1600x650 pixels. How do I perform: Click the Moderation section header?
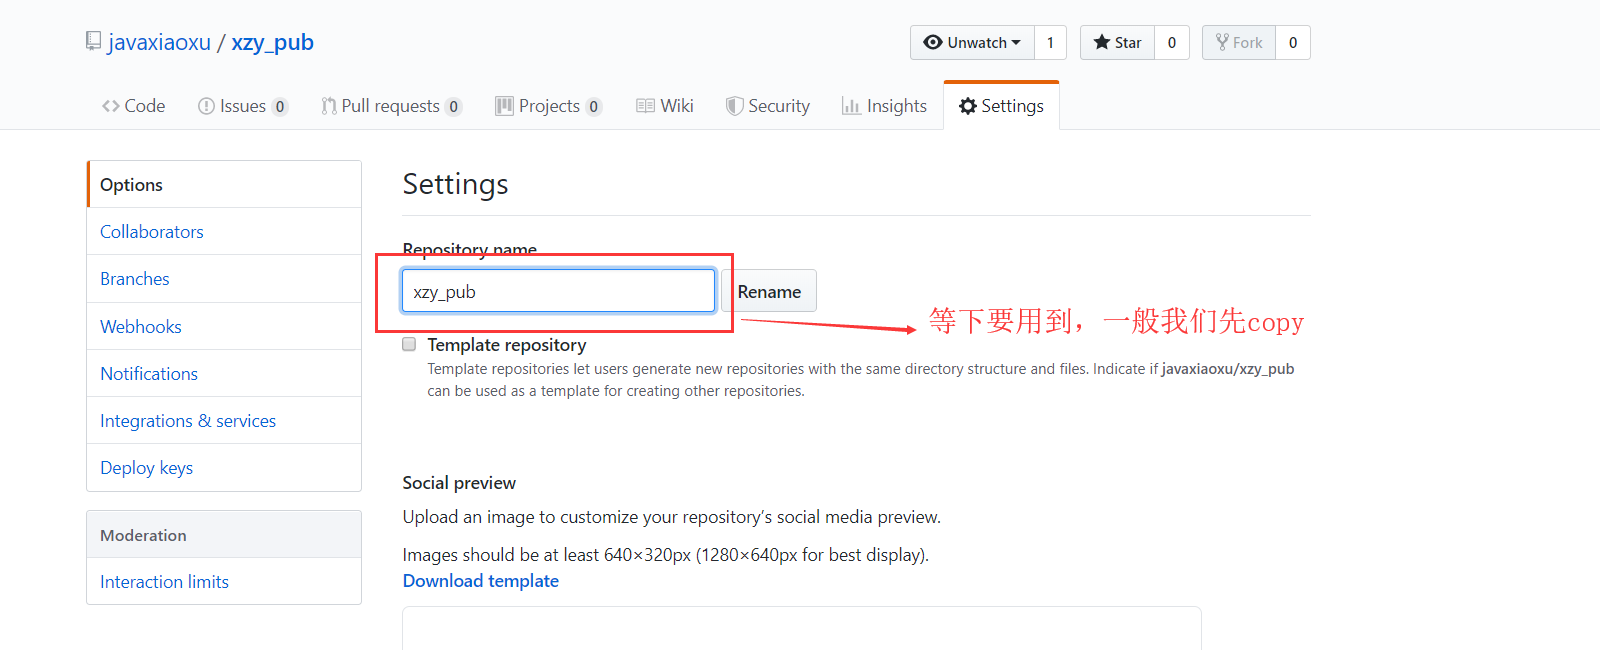(224, 535)
